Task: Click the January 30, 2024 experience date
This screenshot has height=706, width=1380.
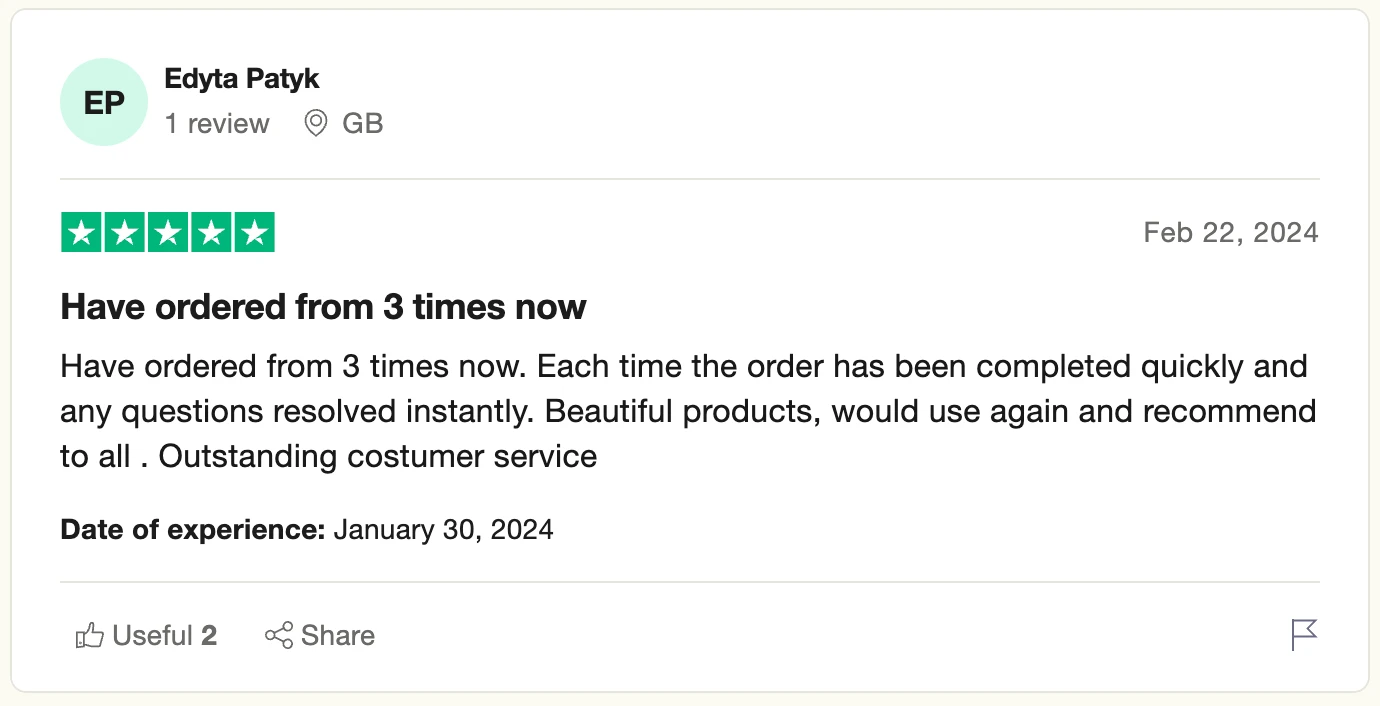Action: [443, 529]
